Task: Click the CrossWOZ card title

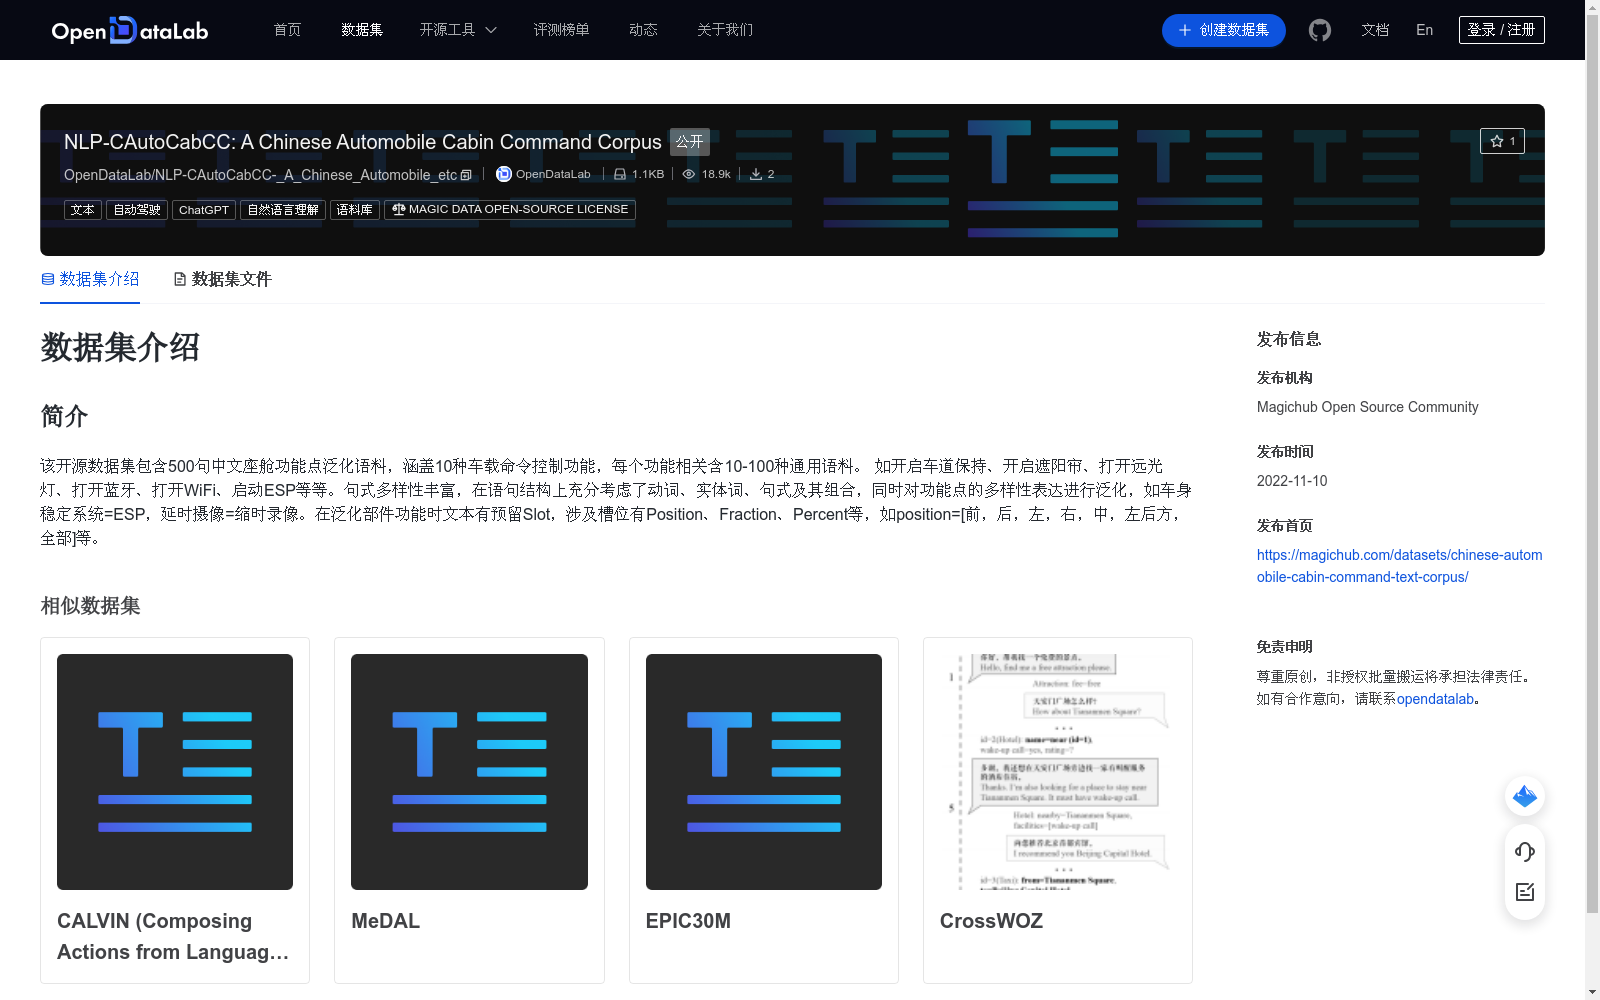Action: tap(991, 921)
